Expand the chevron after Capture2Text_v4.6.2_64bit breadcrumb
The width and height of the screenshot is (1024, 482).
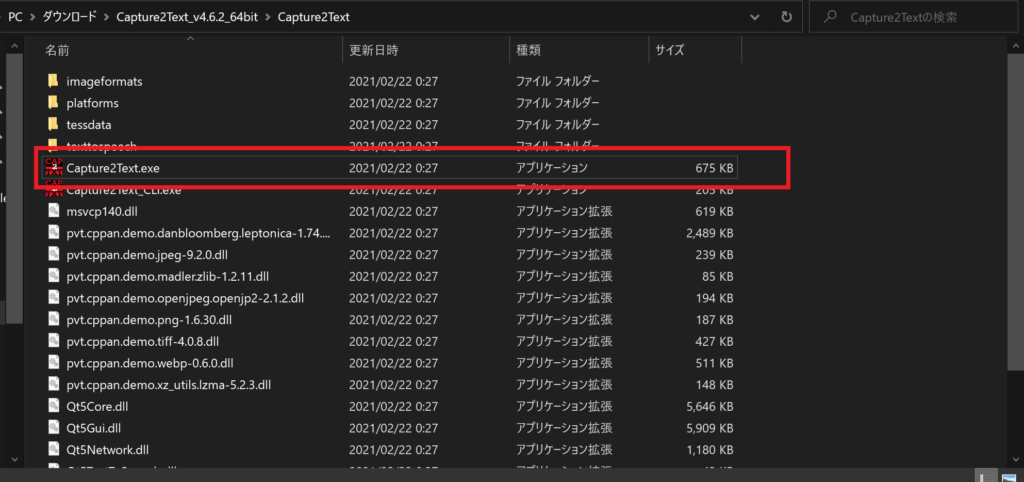(268, 18)
